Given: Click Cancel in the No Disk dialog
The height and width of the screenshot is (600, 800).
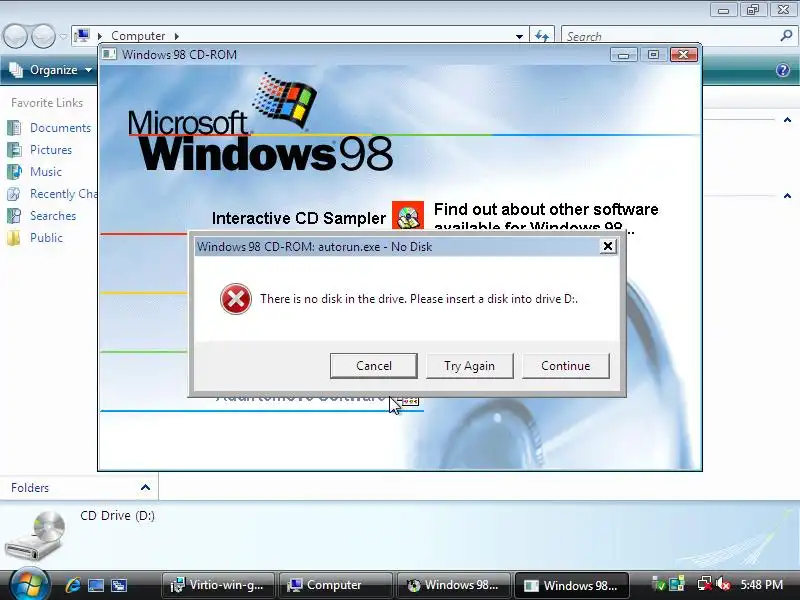Looking at the screenshot, I should click(373, 366).
